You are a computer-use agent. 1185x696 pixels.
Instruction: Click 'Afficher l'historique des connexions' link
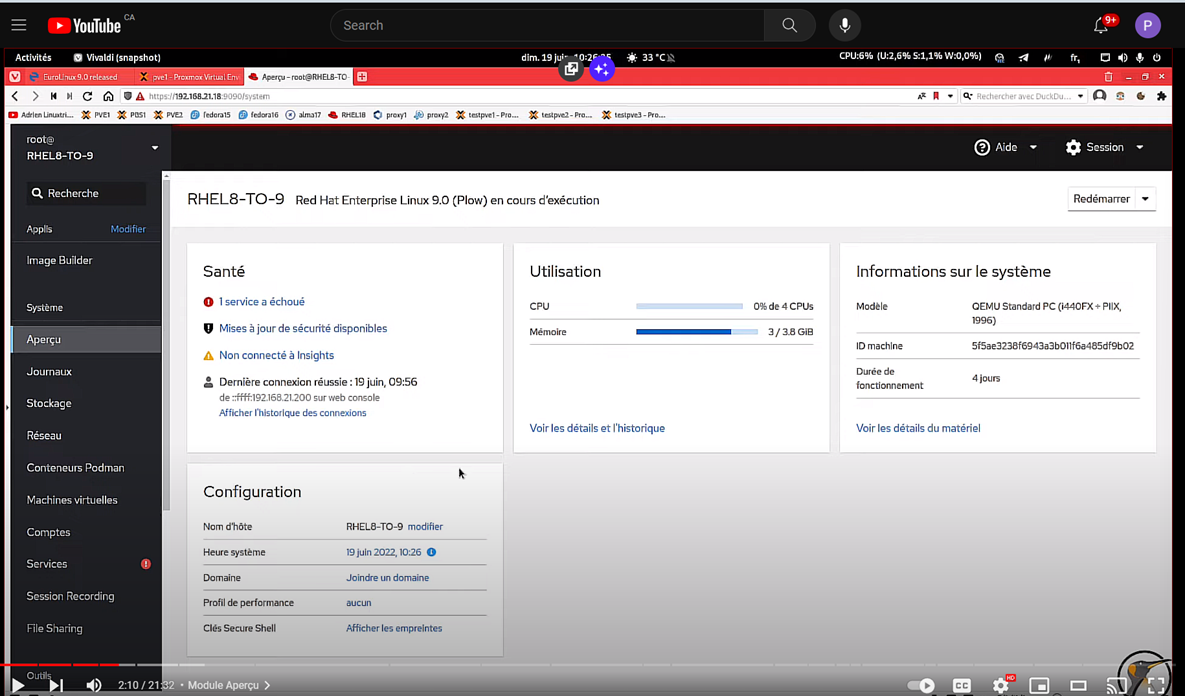click(292, 413)
